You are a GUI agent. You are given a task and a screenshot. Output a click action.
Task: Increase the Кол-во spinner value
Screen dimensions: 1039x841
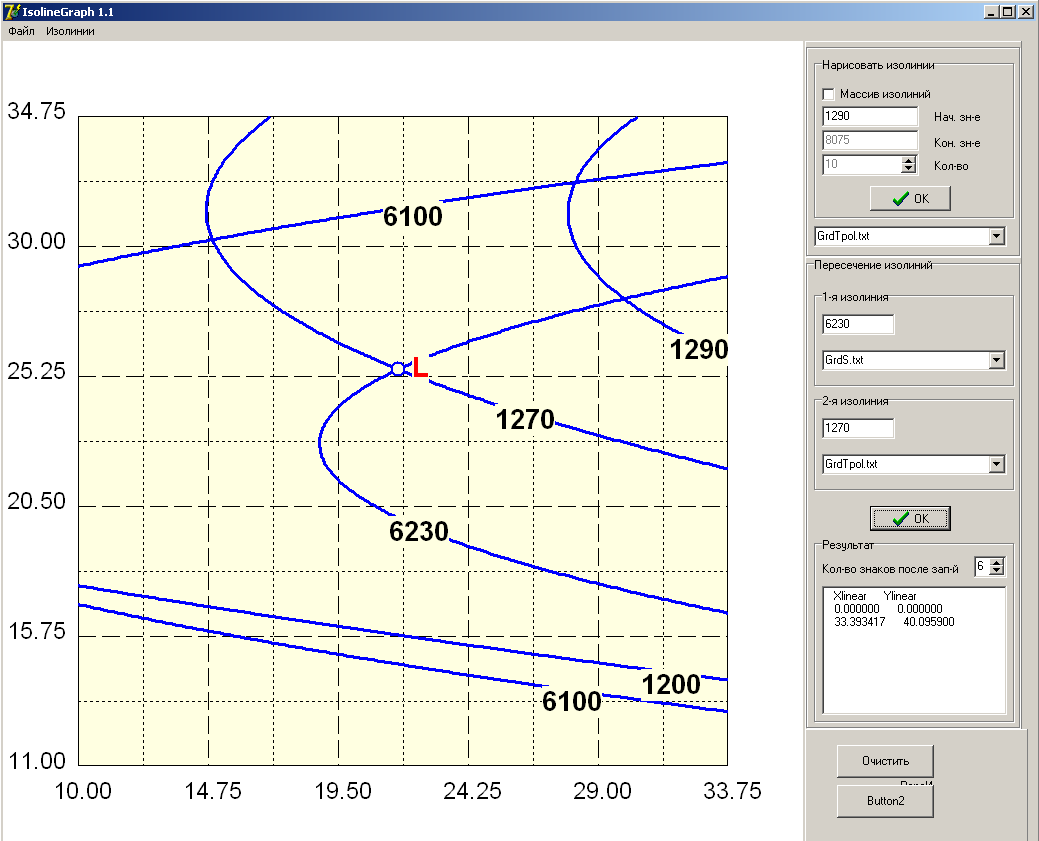click(908, 160)
